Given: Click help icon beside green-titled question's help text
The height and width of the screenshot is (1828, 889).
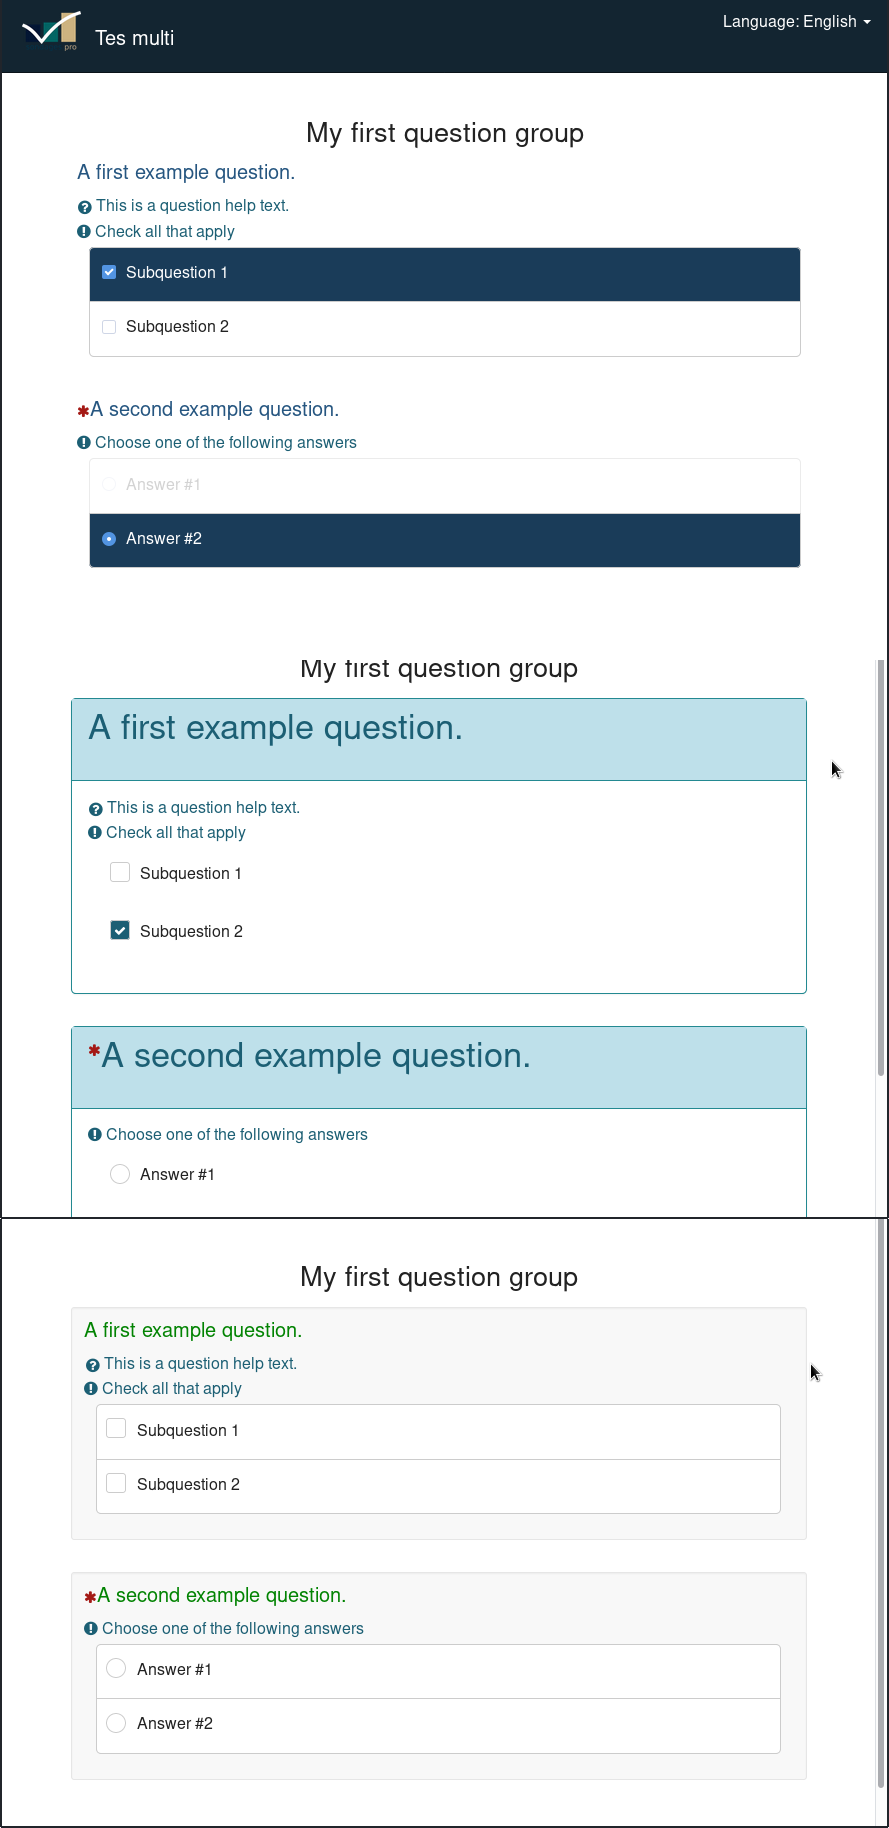Looking at the screenshot, I should [x=92, y=1365].
